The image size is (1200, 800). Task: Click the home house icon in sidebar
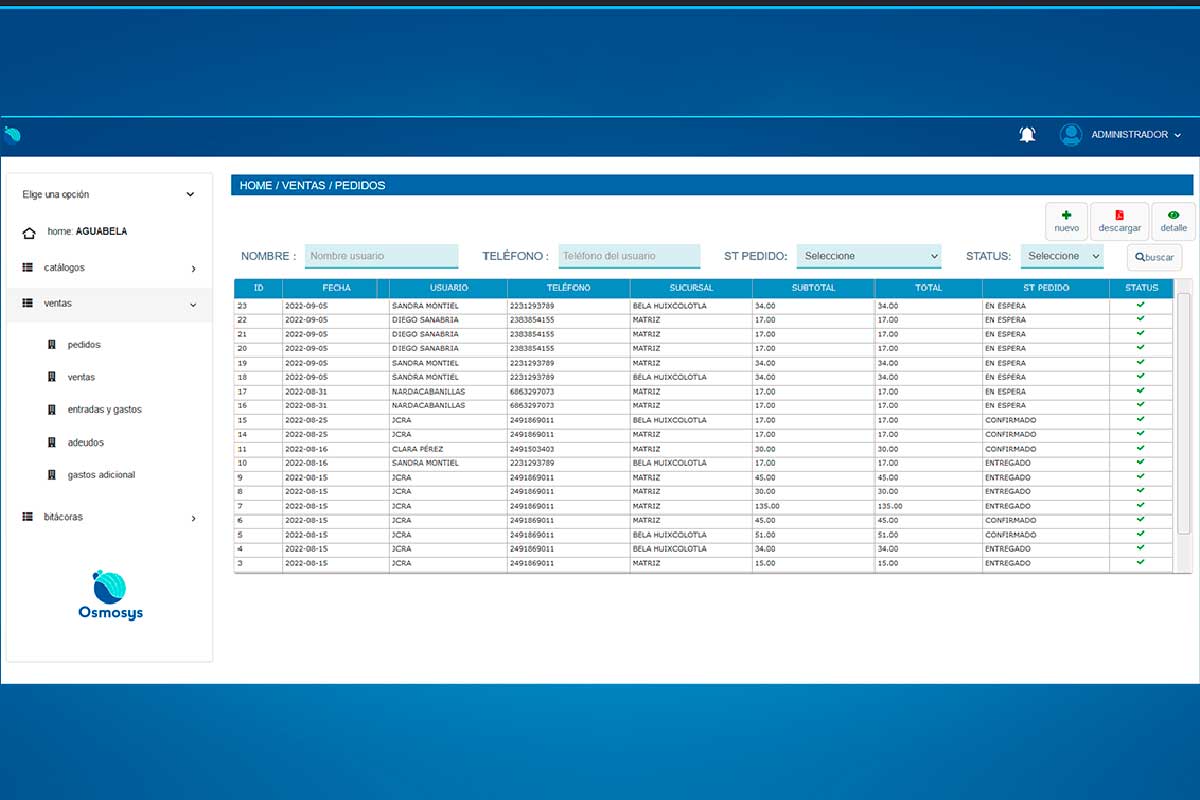(29, 232)
